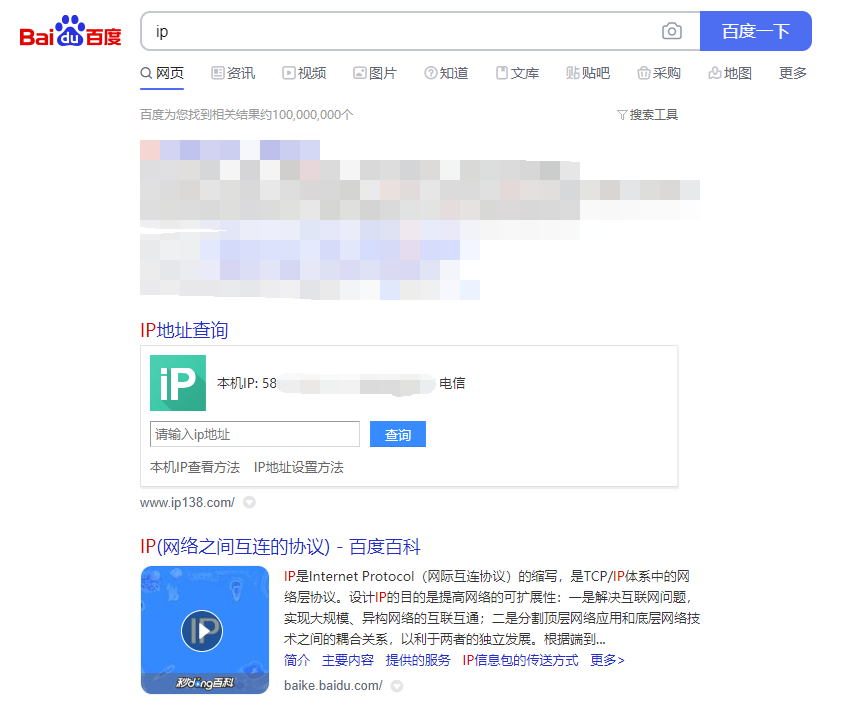Open IP地址设置方法 link
This screenshot has height=709, width=849.
pyautogui.click(x=299, y=467)
